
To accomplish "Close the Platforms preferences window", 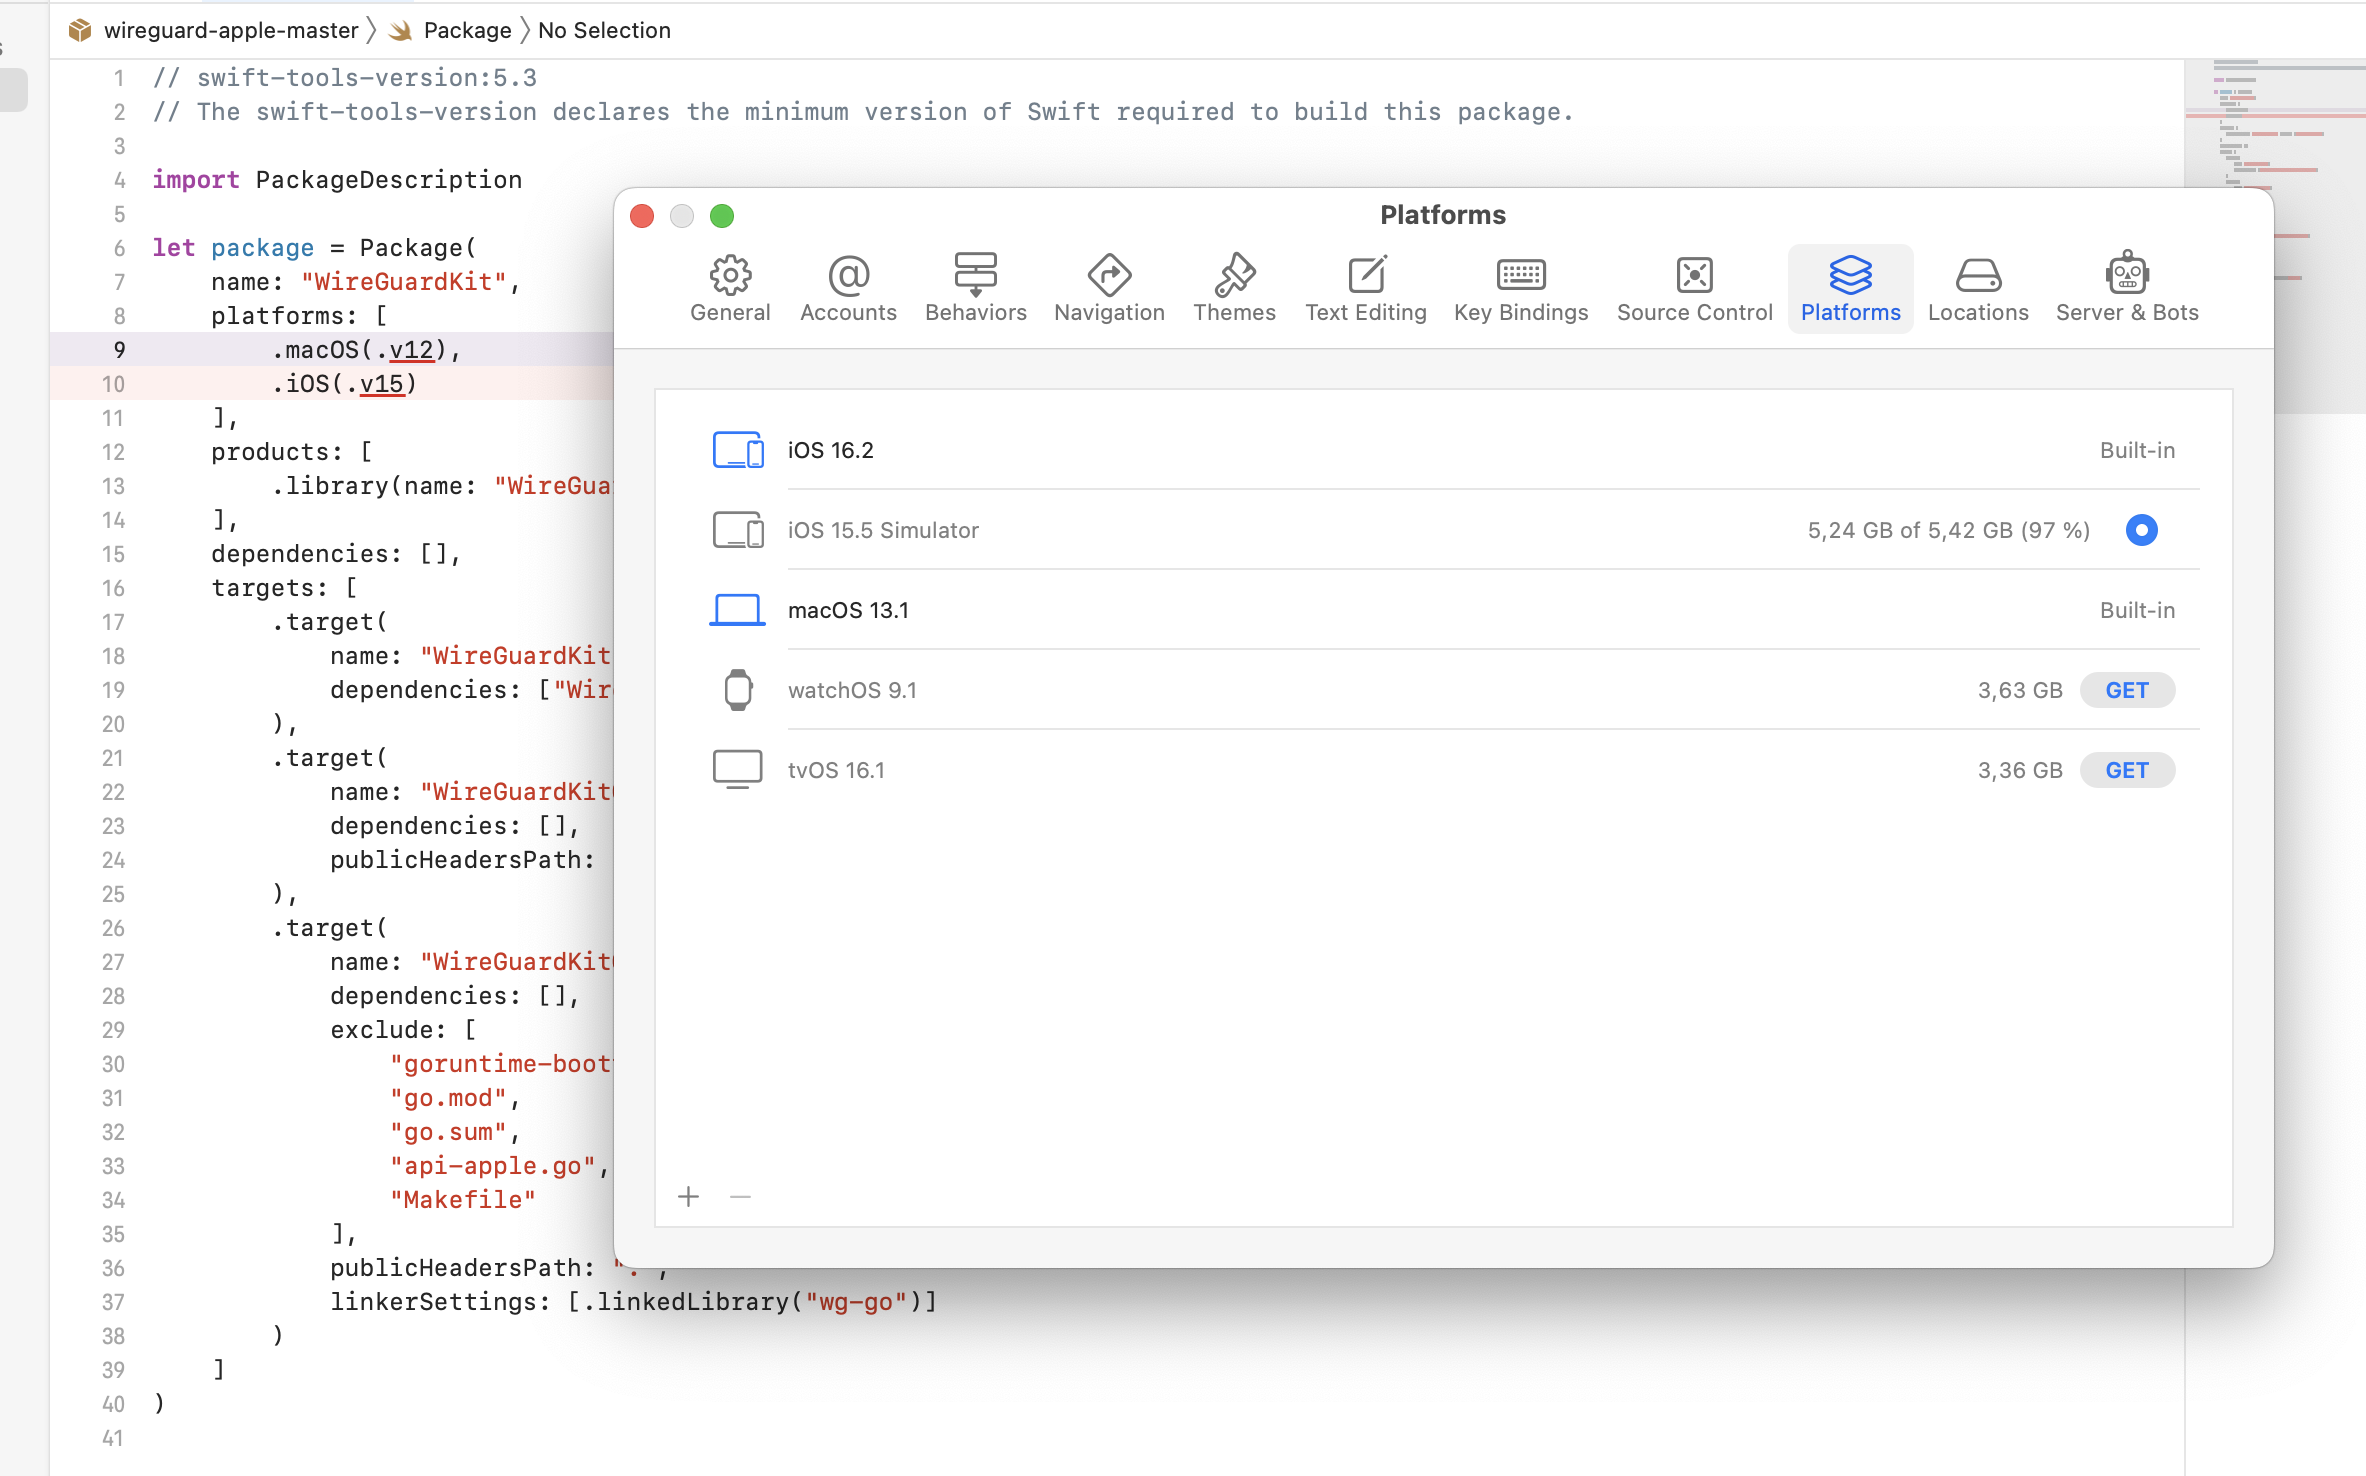I will tap(642, 215).
